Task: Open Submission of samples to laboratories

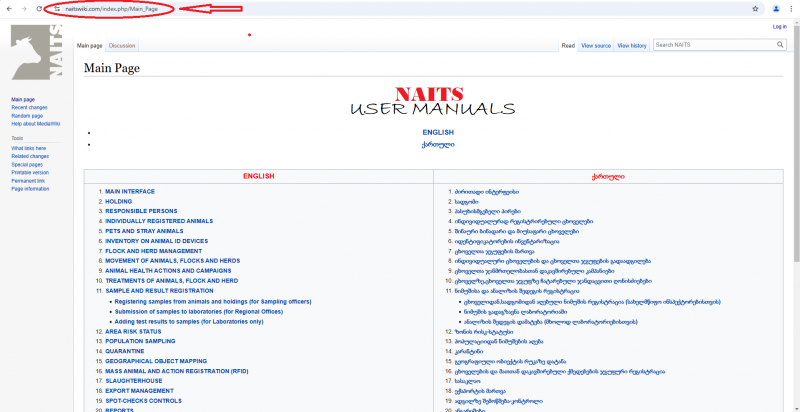Action: coord(199,312)
